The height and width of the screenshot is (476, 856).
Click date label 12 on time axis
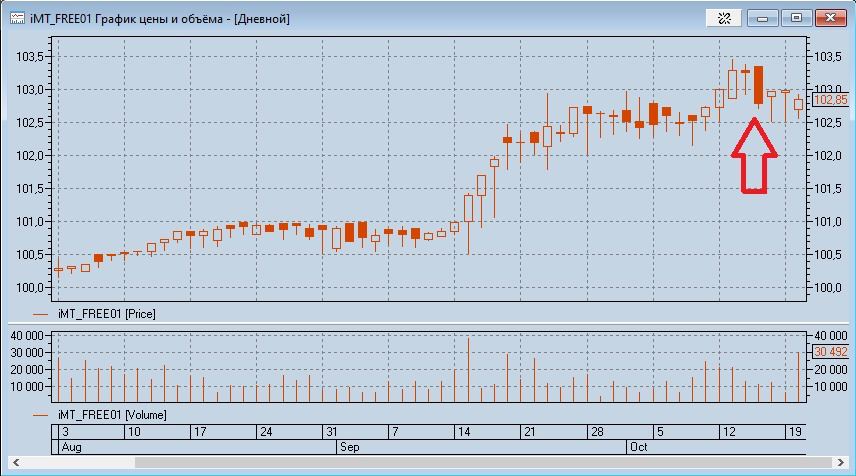(729, 432)
